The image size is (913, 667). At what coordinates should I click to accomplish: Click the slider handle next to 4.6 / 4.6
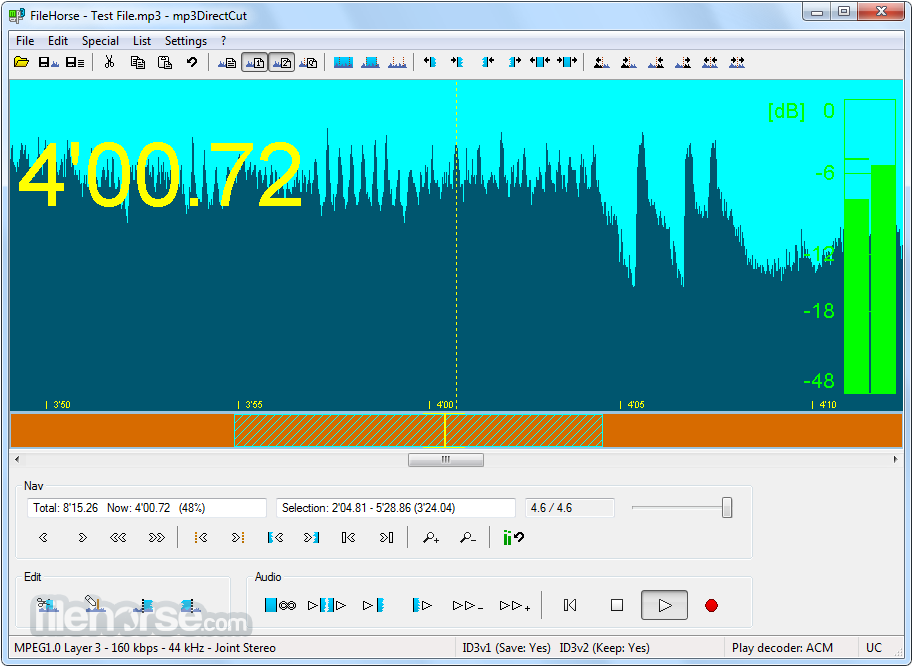click(x=727, y=508)
